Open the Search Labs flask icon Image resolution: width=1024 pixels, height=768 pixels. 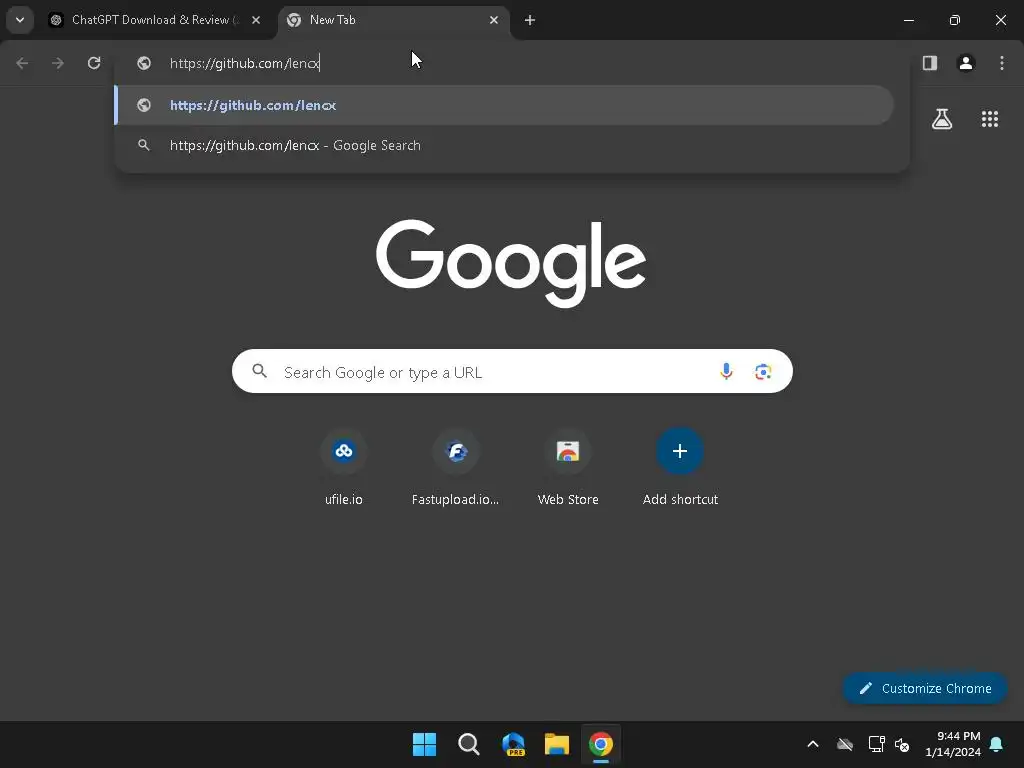coord(942,119)
